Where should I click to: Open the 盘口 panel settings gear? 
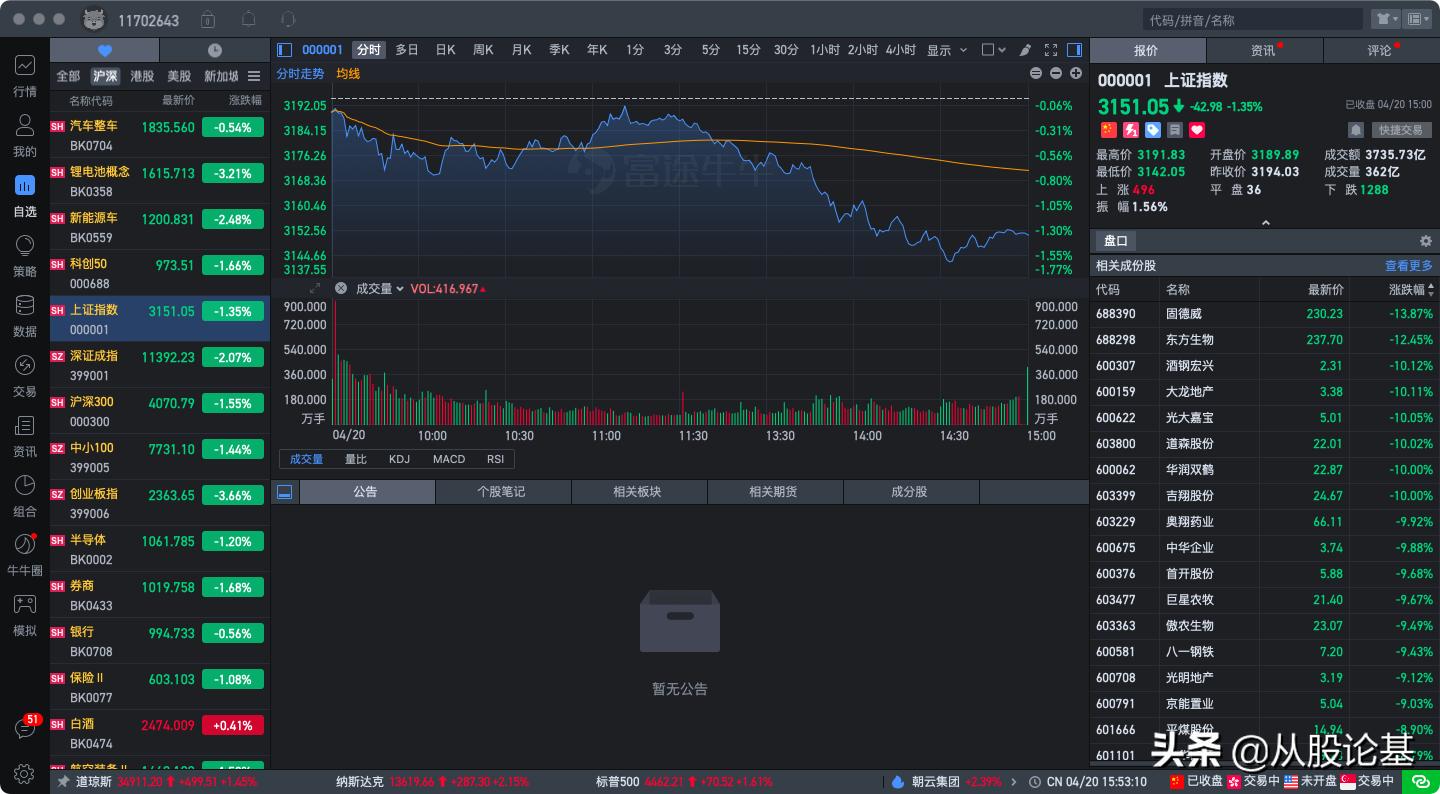pyautogui.click(x=1425, y=241)
